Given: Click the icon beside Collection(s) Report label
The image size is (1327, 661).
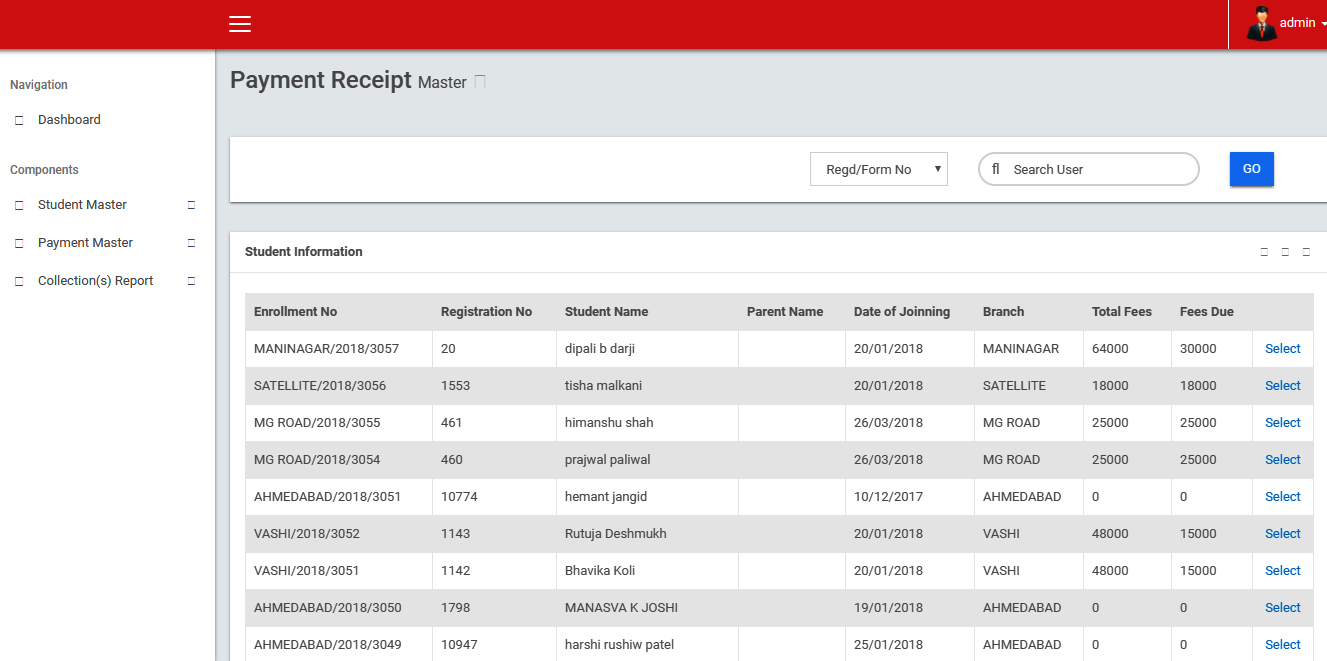Looking at the screenshot, I should [19, 281].
